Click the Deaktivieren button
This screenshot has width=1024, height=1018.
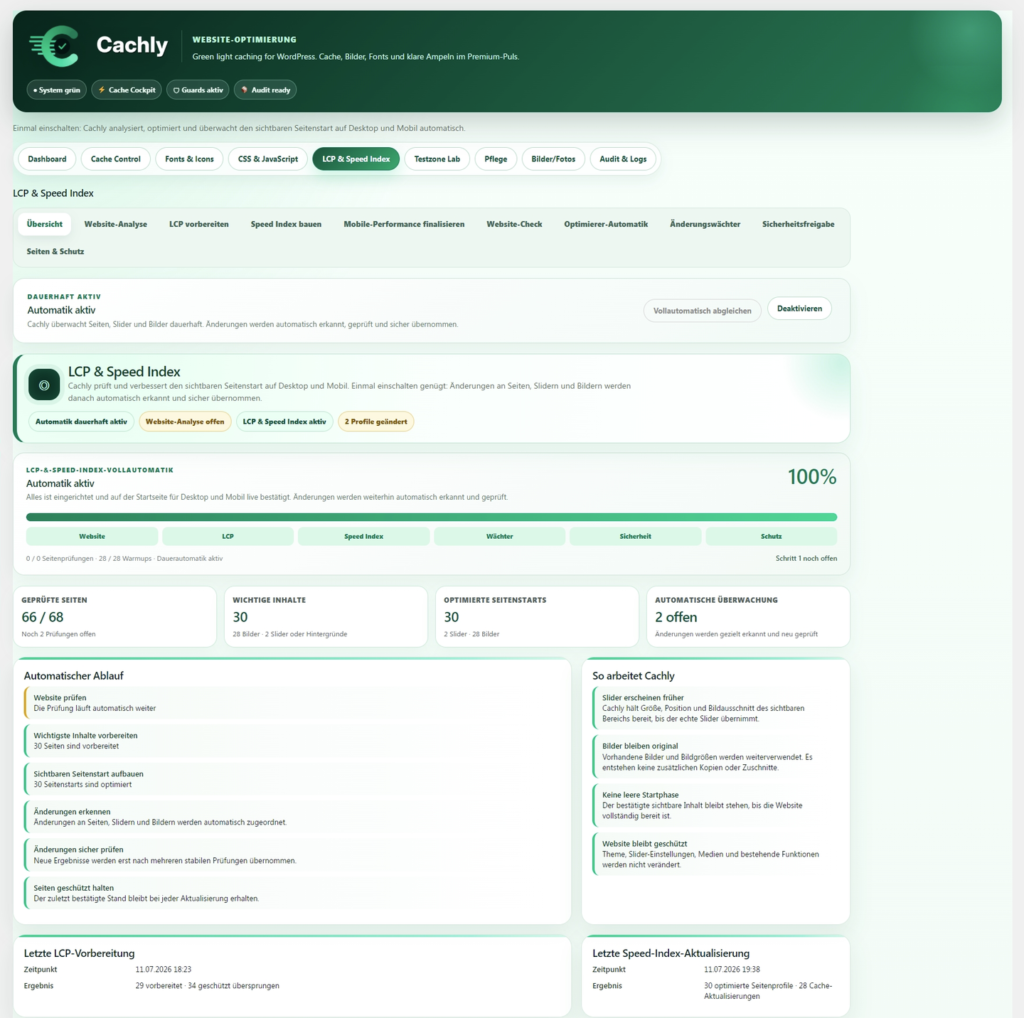(x=799, y=308)
